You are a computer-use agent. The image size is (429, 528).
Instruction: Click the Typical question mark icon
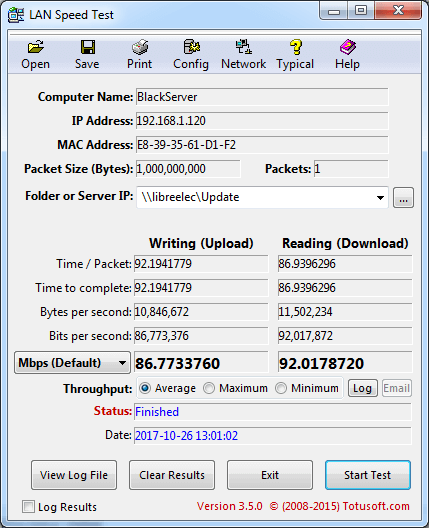(x=295, y=47)
